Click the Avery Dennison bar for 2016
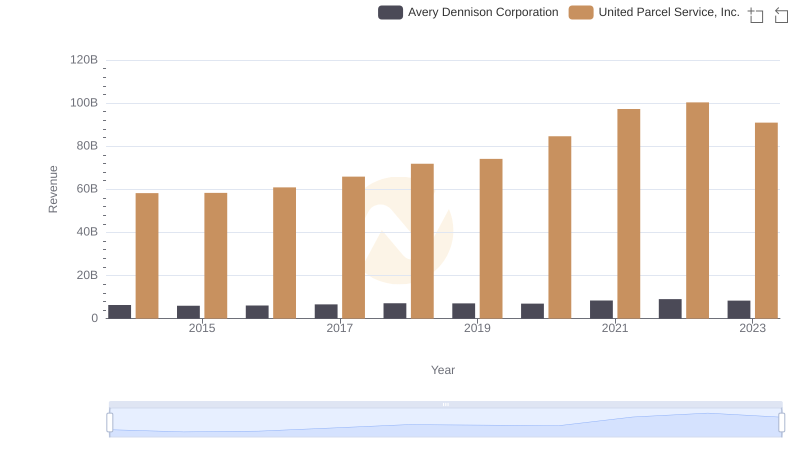Screen dimensions: 800x461 point(257,312)
